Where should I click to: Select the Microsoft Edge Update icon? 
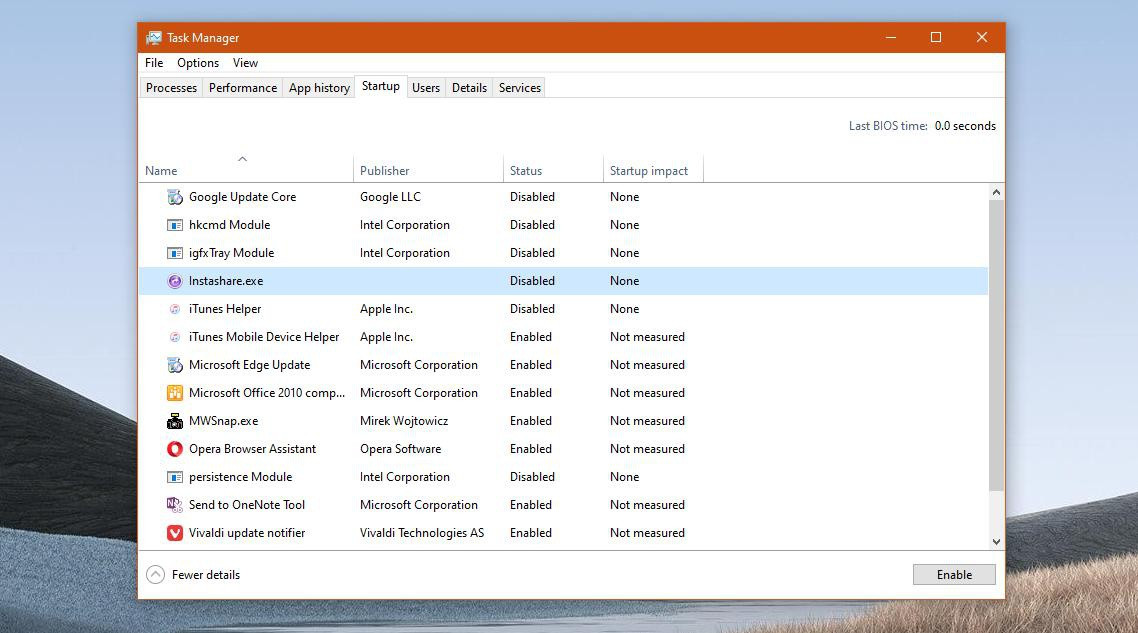[x=175, y=365]
